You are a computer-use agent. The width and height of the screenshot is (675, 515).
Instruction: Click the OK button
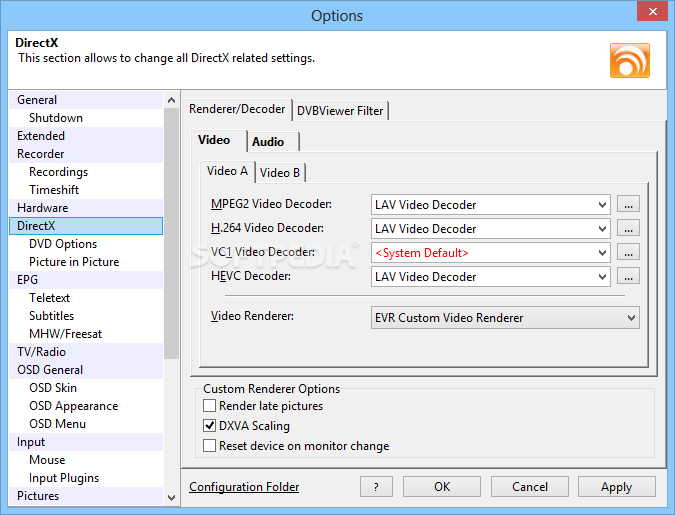(442, 487)
